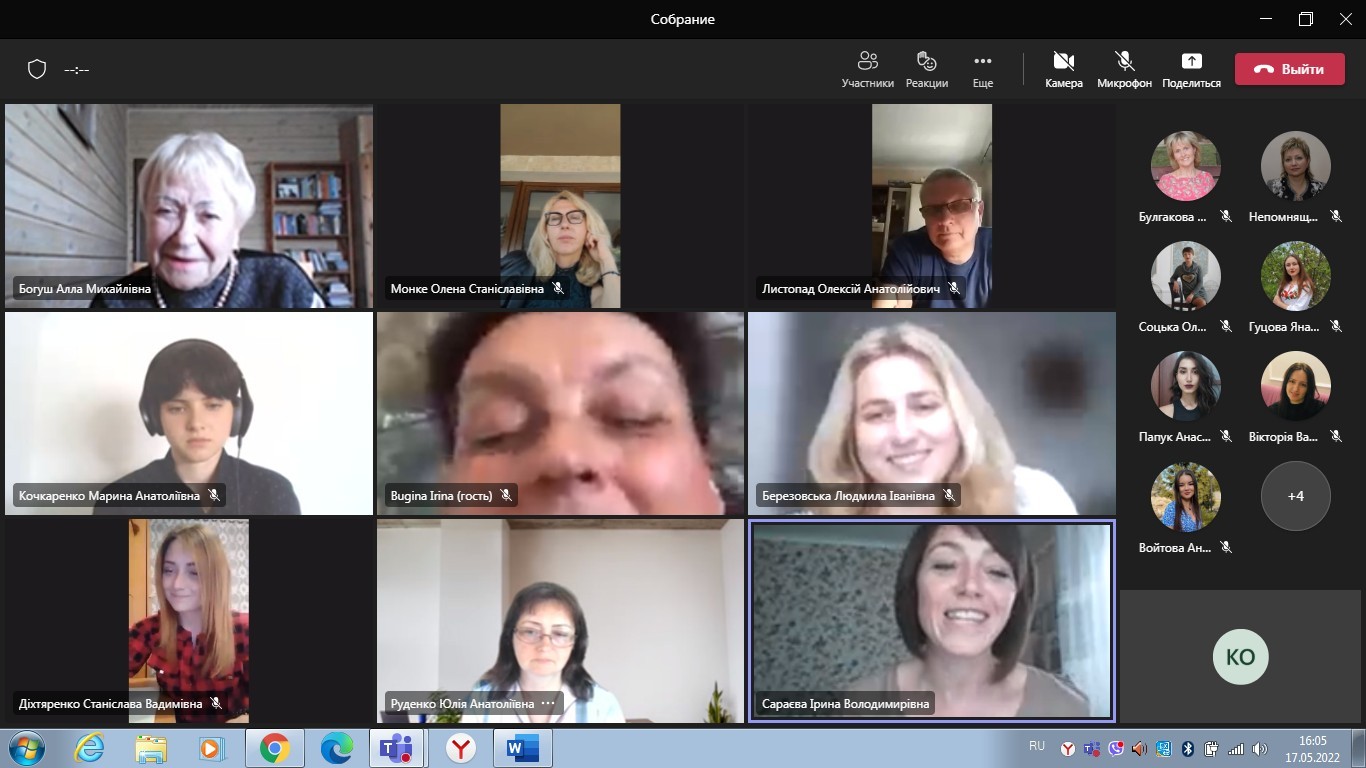The width and height of the screenshot is (1366, 768).
Task: Click the muted mic icon beside Діхтяренко Станіслава Вадимівна
Action: [216, 703]
